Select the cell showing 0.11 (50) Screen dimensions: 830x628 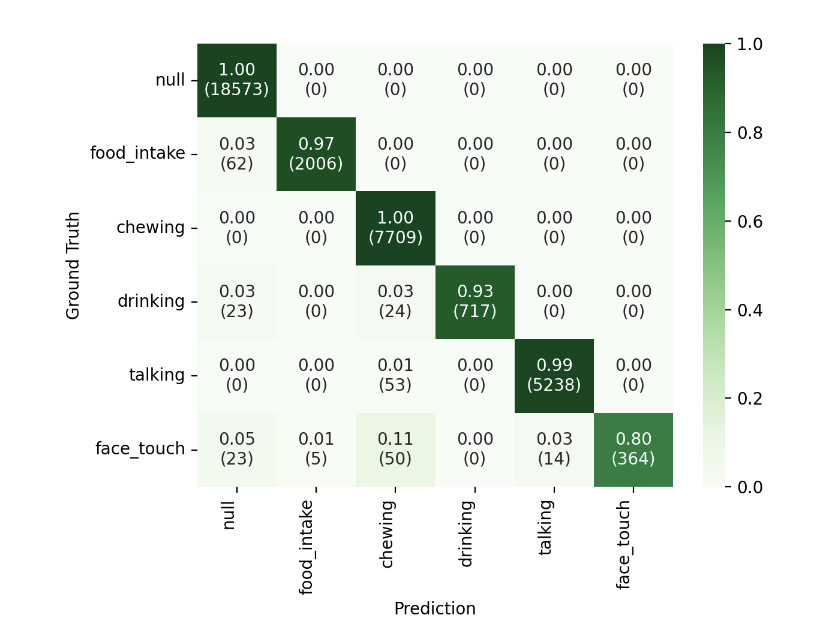click(395, 450)
